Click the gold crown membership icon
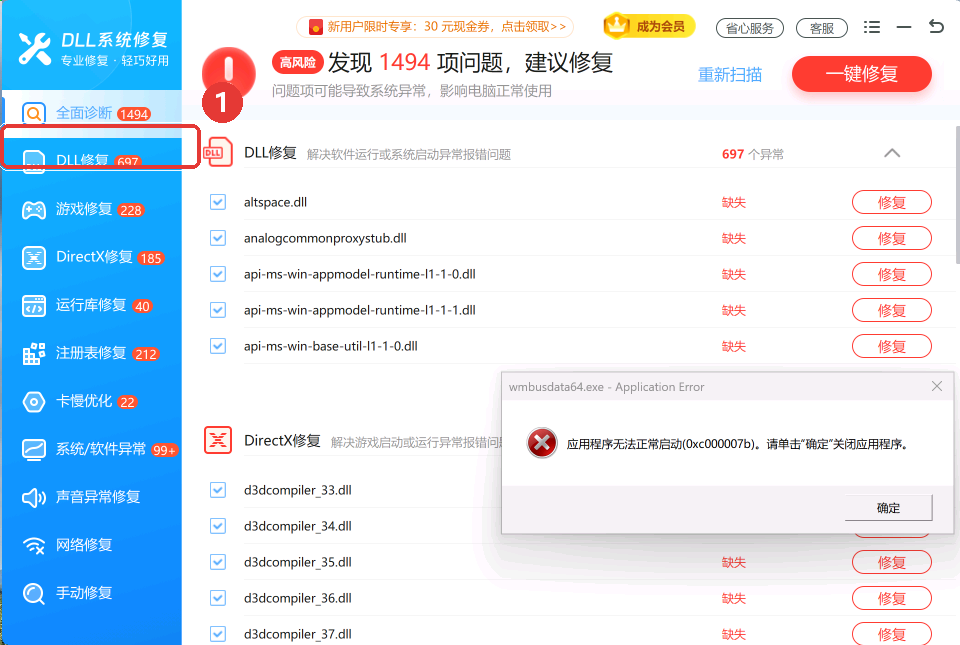This screenshot has width=960, height=645. coord(617,26)
